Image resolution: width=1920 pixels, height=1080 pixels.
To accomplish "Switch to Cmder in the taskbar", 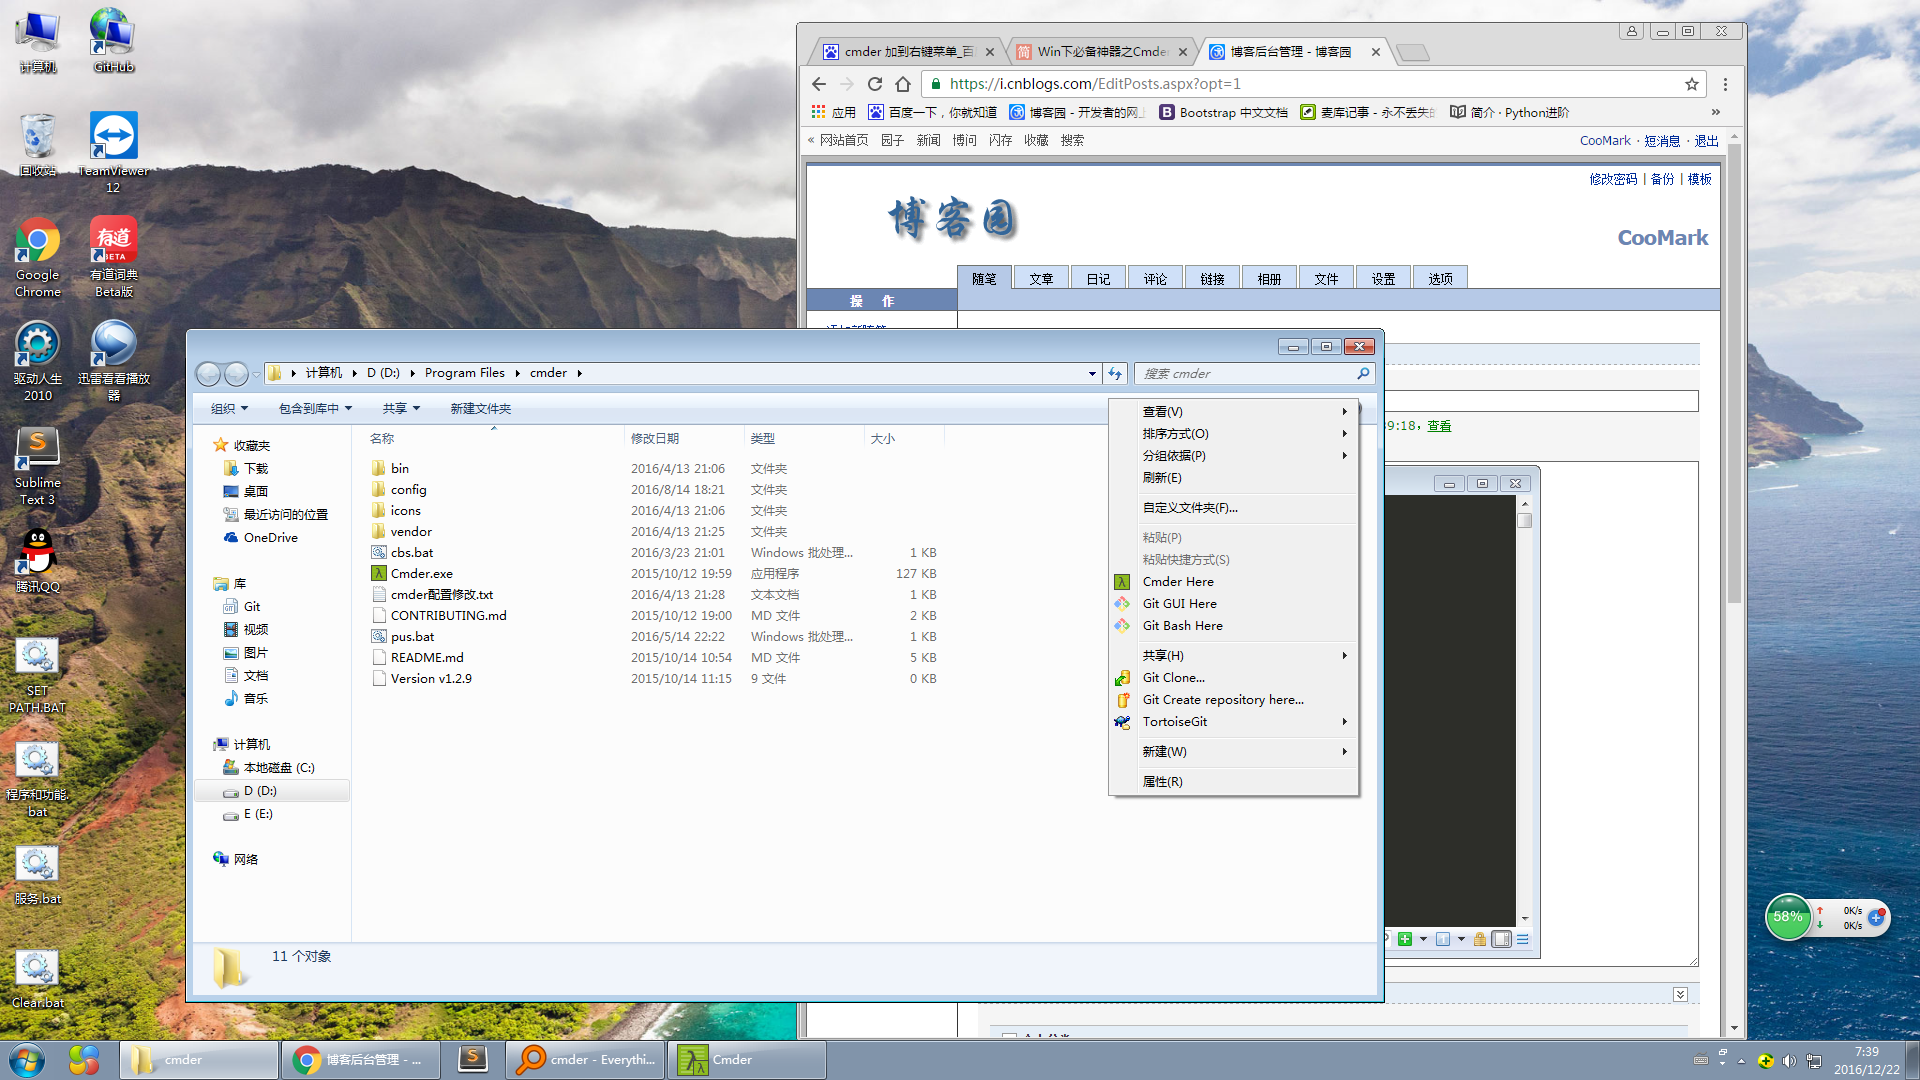I will coord(747,1060).
